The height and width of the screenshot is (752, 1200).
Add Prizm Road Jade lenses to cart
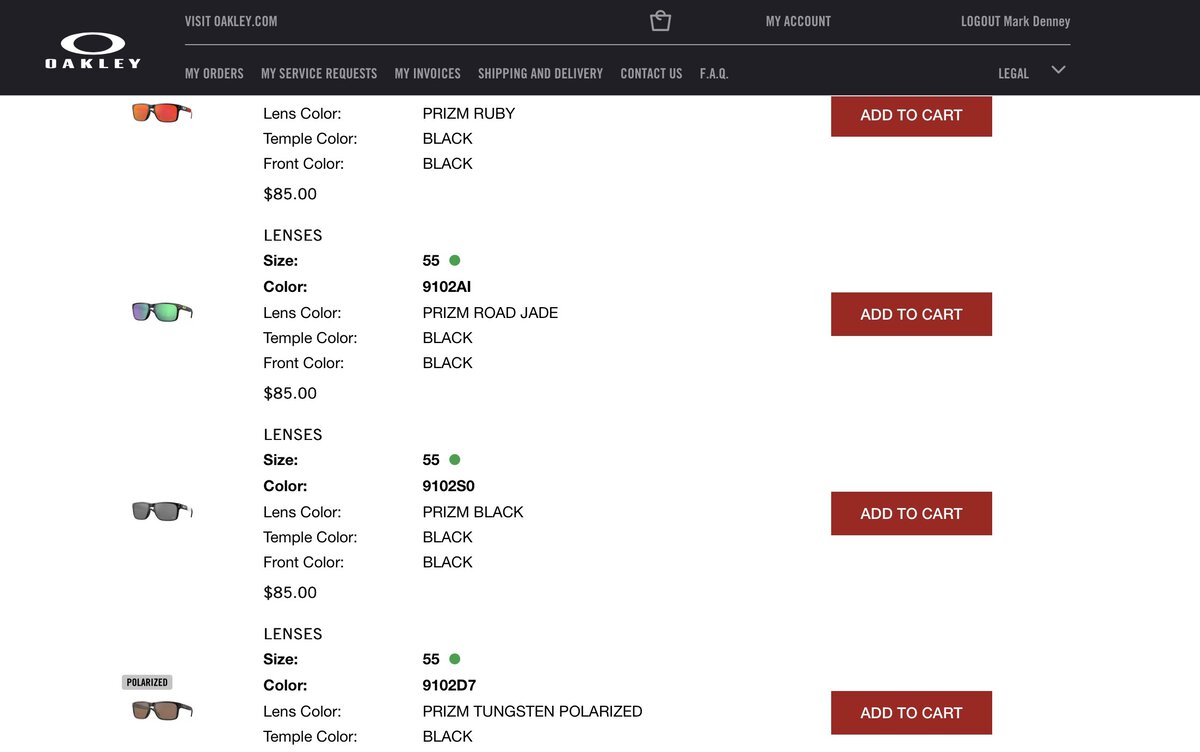point(911,314)
